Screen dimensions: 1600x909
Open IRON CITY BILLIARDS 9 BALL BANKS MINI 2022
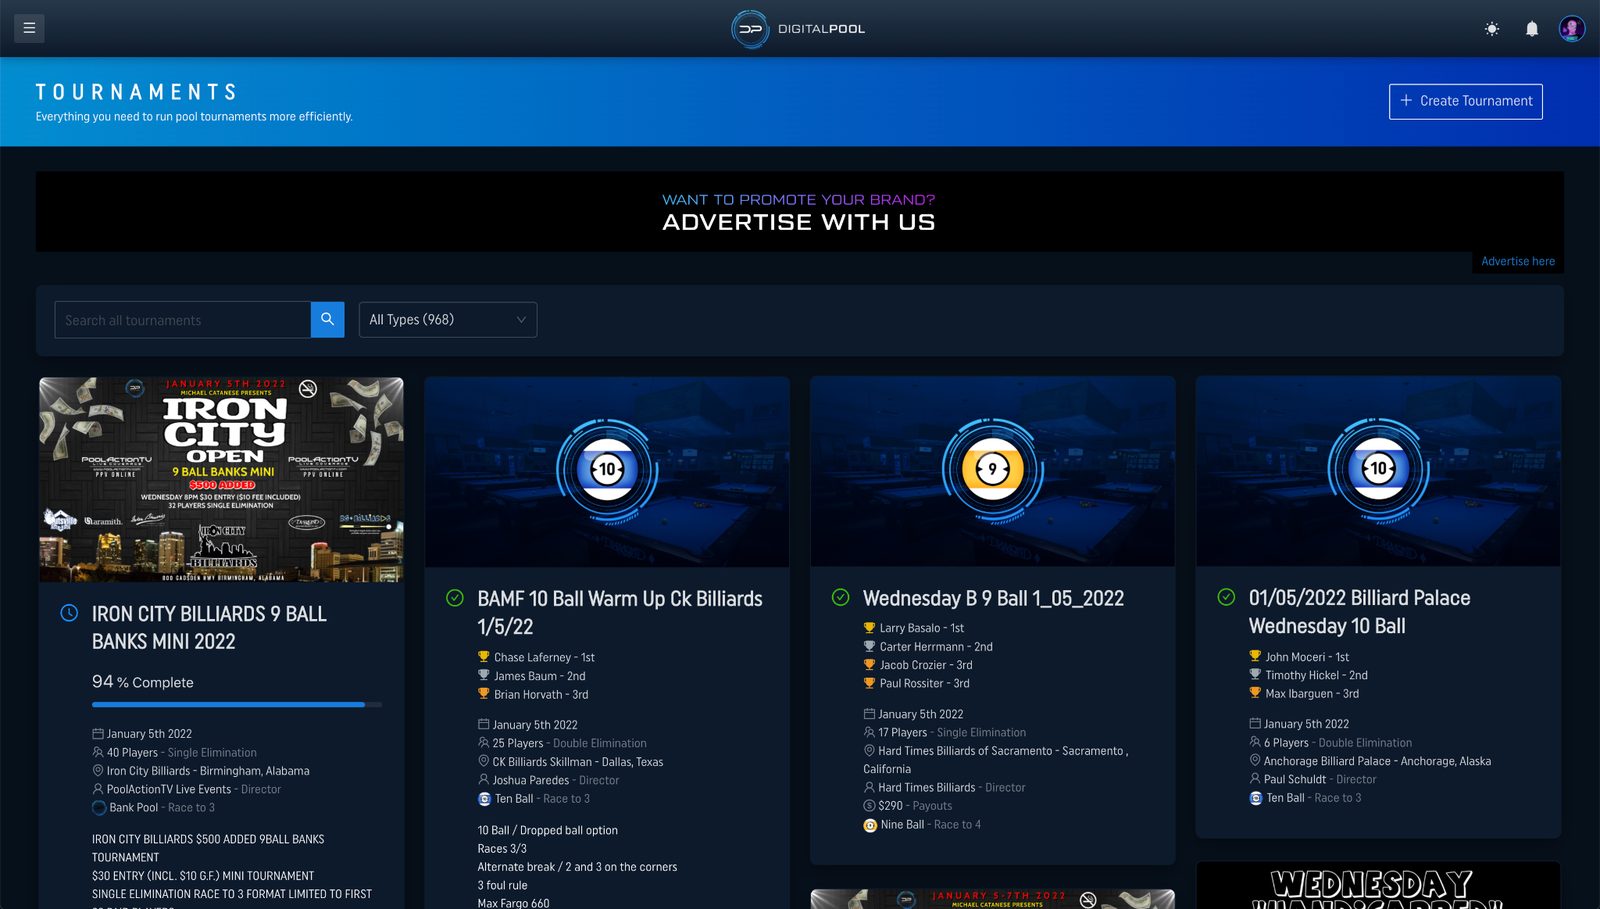point(209,628)
